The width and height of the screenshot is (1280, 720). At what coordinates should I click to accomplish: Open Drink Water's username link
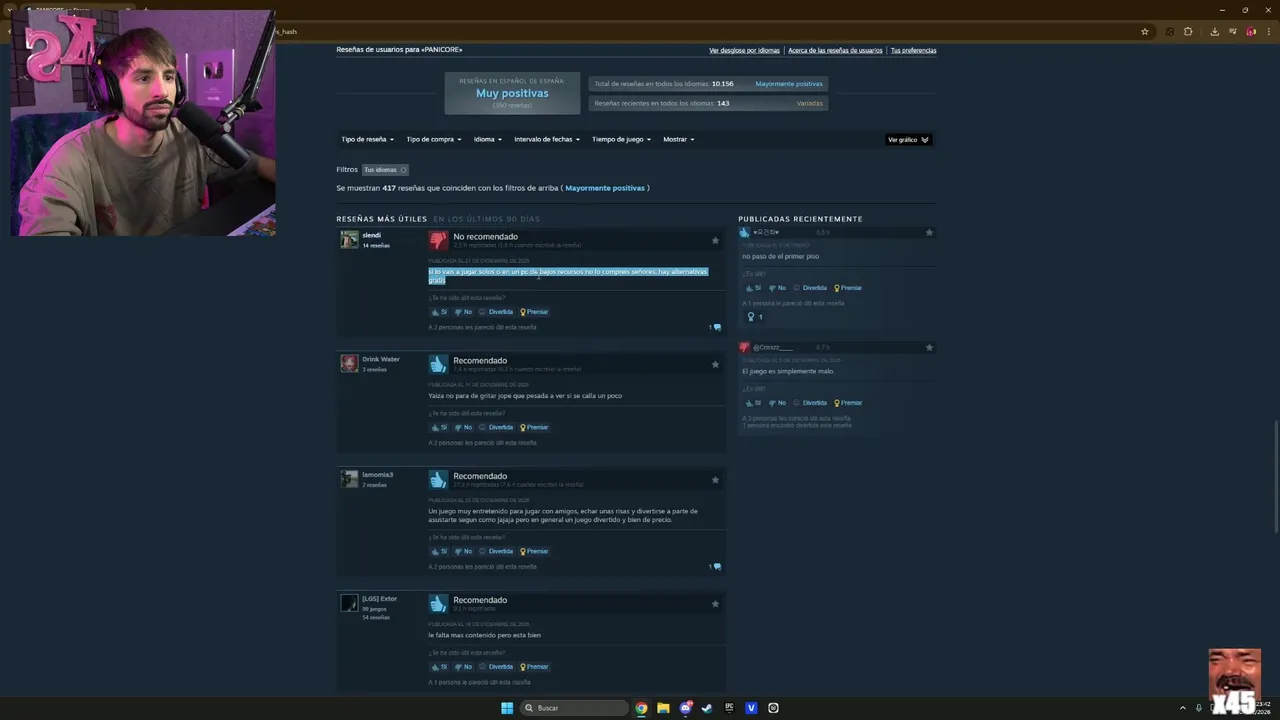point(381,359)
